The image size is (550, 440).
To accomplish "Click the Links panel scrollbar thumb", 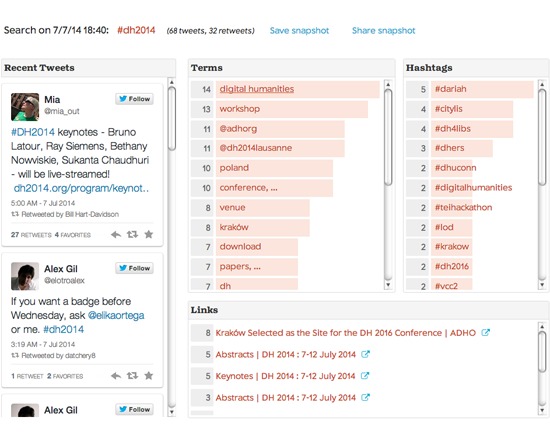I will coord(542,352).
